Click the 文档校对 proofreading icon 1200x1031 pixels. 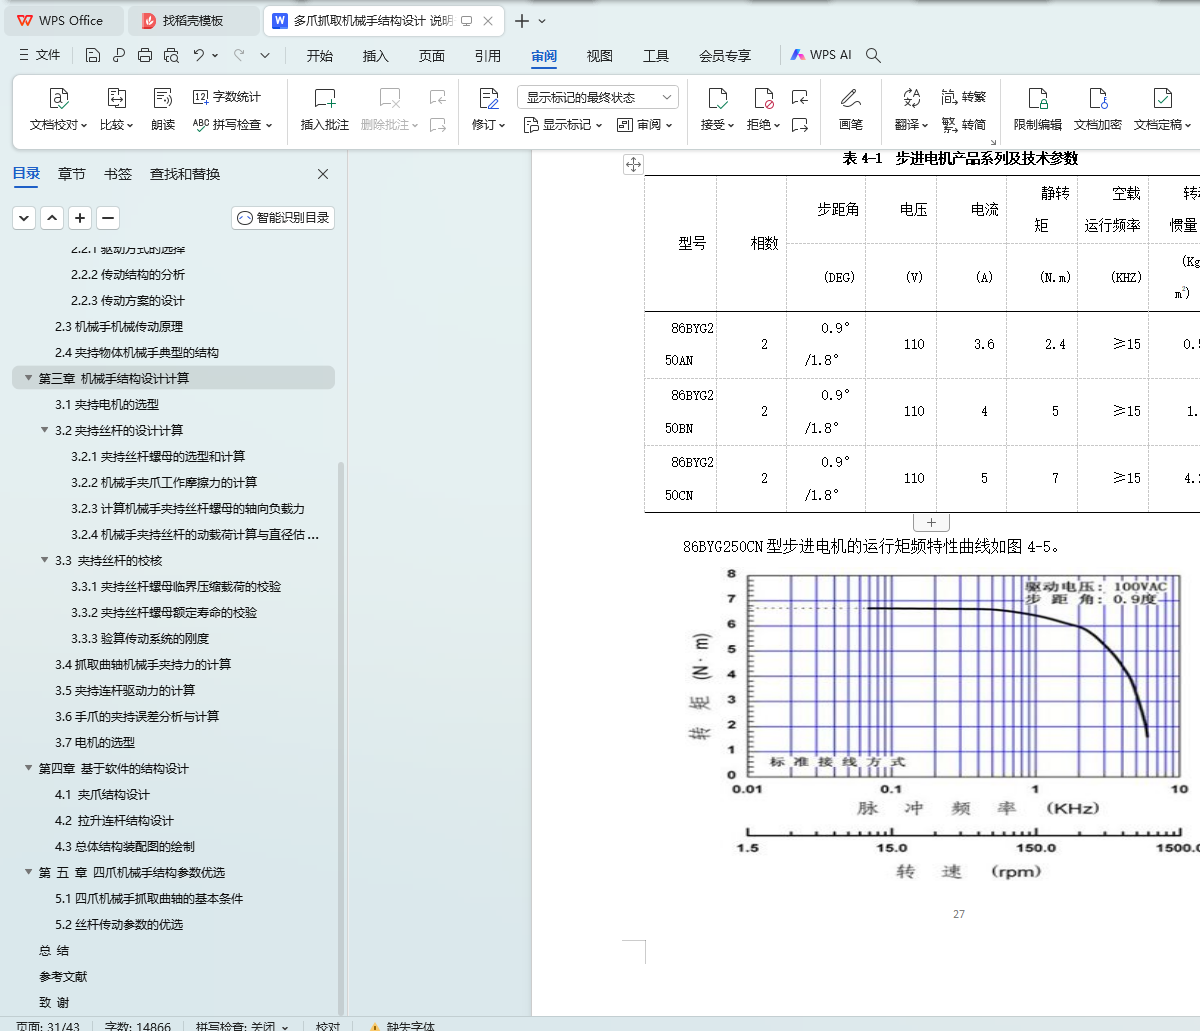click(59, 98)
